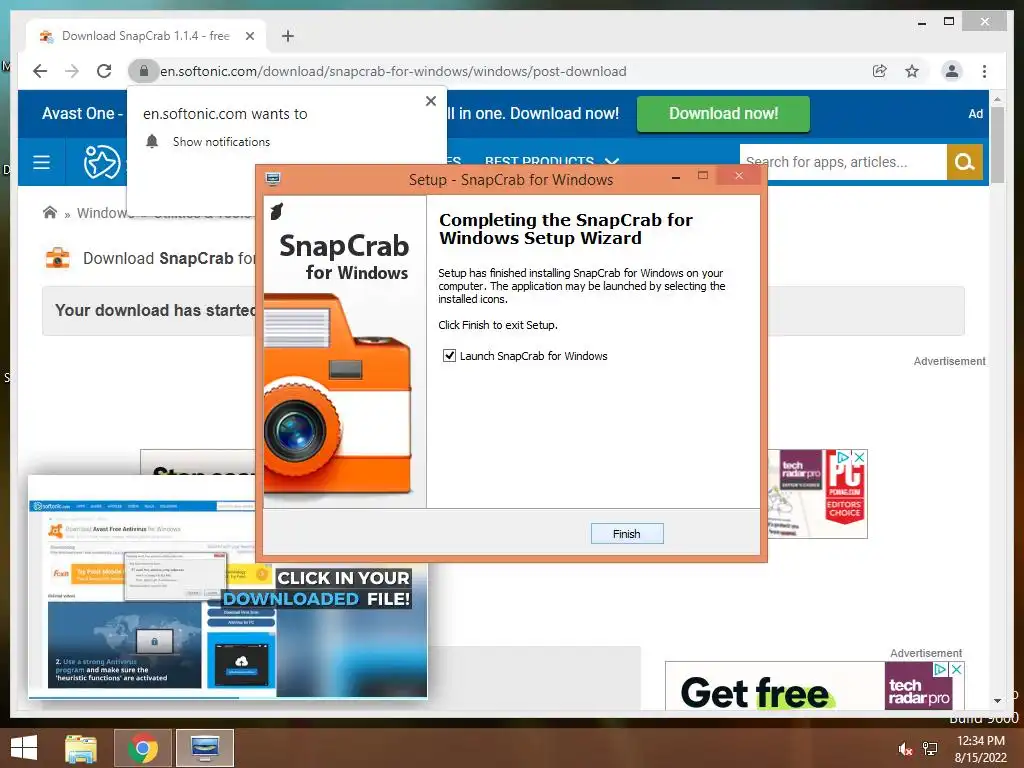
Task: Click Finish in SnapCrab setup wizard
Action: 627,534
